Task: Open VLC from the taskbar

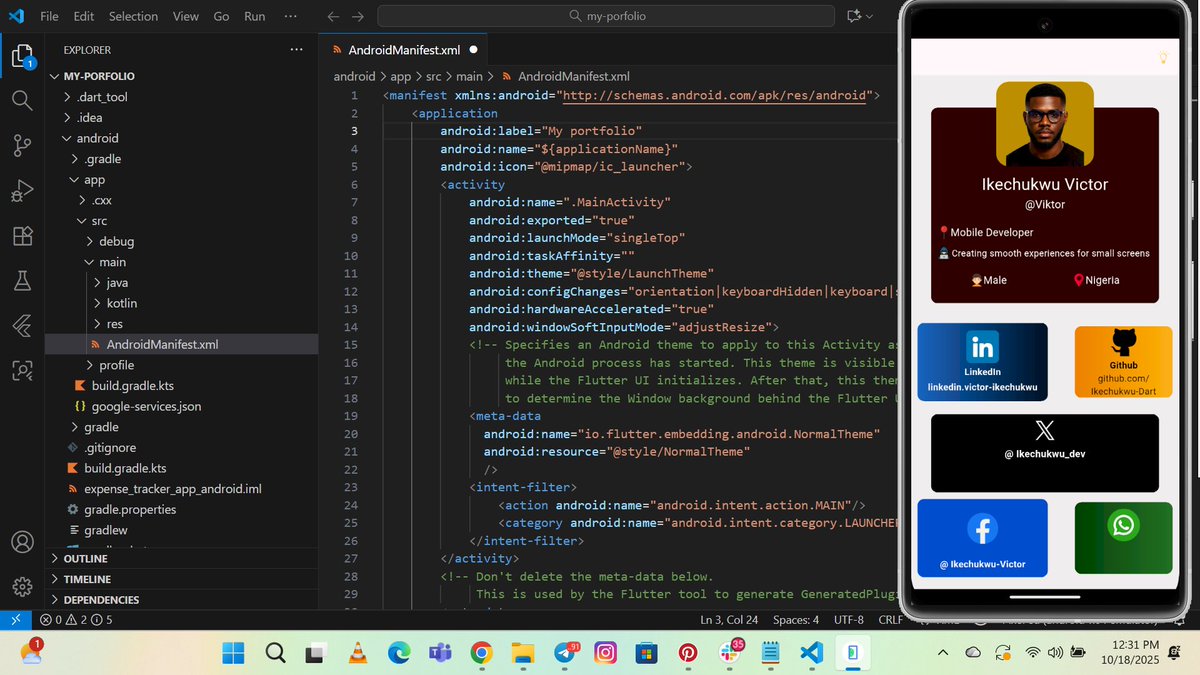Action: tap(357, 653)
